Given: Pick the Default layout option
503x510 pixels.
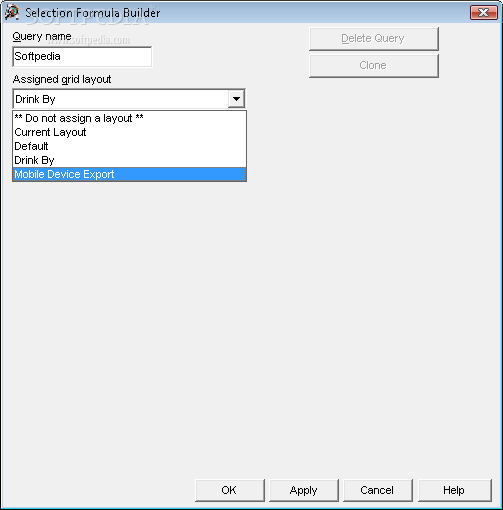Looking at the screenshot, I should (x=129, y=146).
